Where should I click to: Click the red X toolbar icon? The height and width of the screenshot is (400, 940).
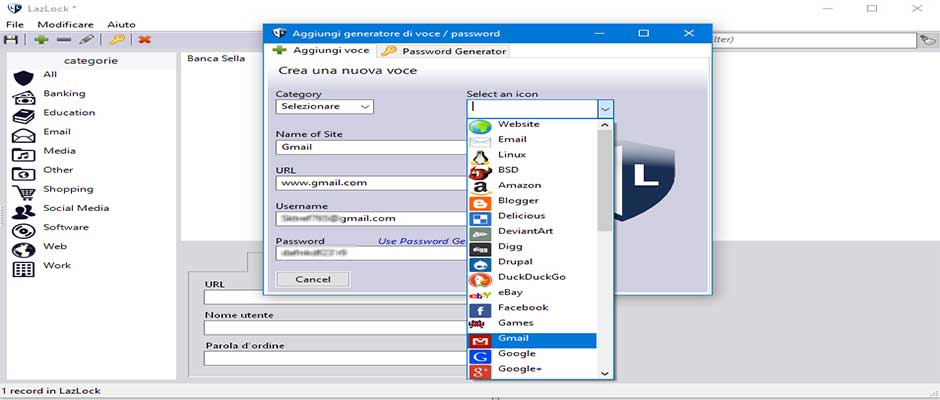click(x=144, y=40)
